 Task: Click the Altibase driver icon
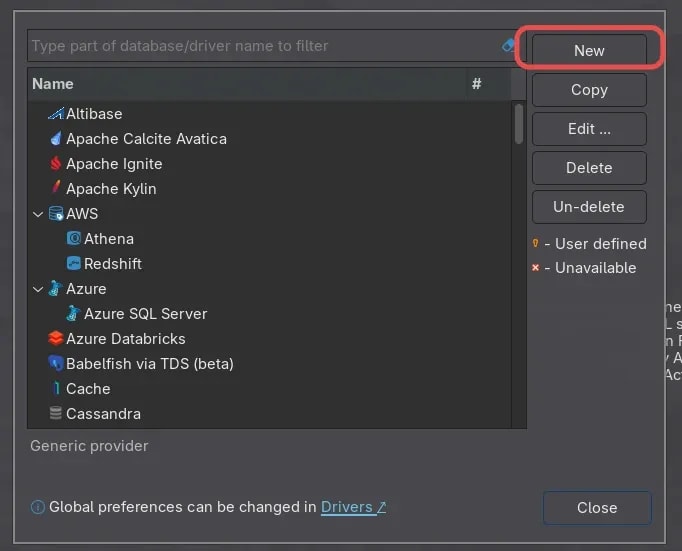(56, 114)
